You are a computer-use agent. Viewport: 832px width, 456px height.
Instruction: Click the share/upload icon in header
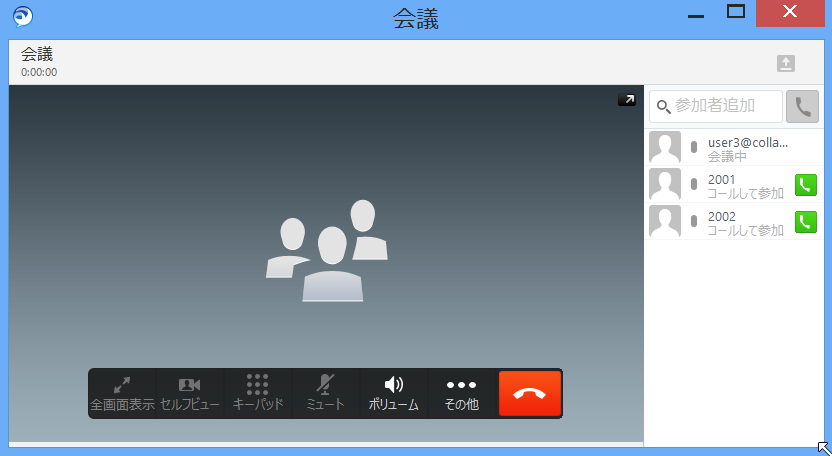point(786,64)
